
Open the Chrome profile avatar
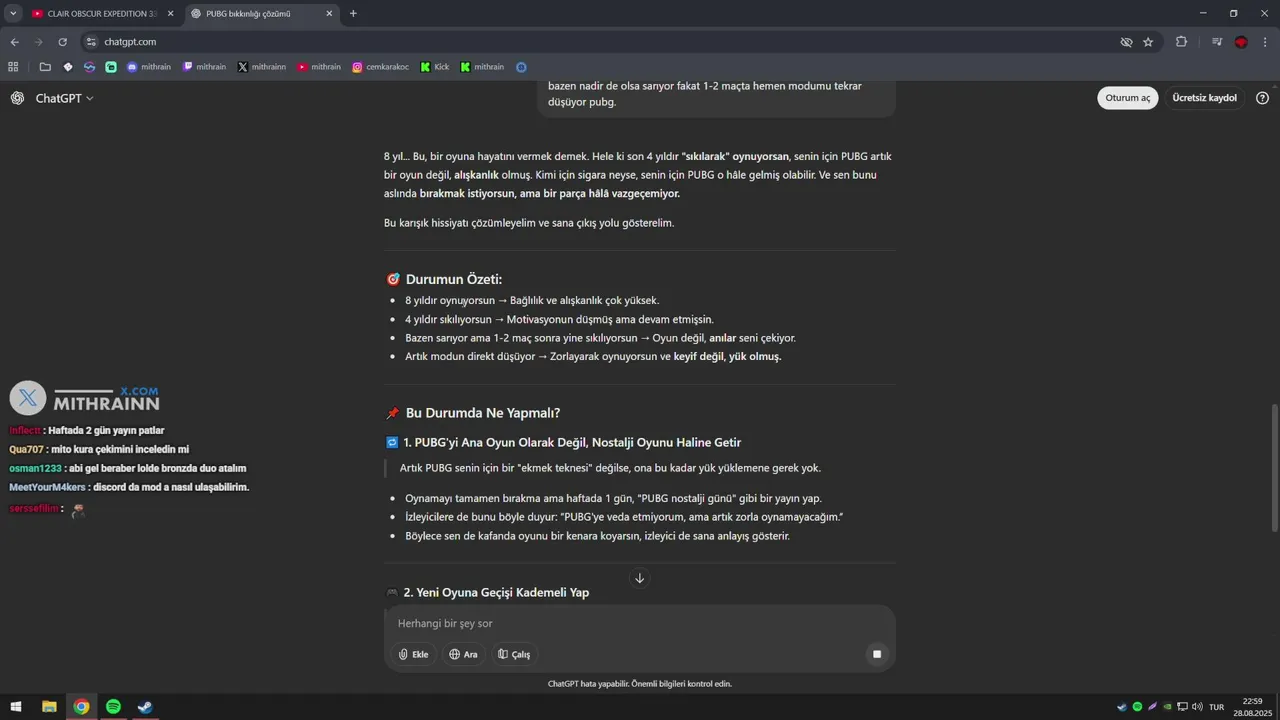(1241, 42)
